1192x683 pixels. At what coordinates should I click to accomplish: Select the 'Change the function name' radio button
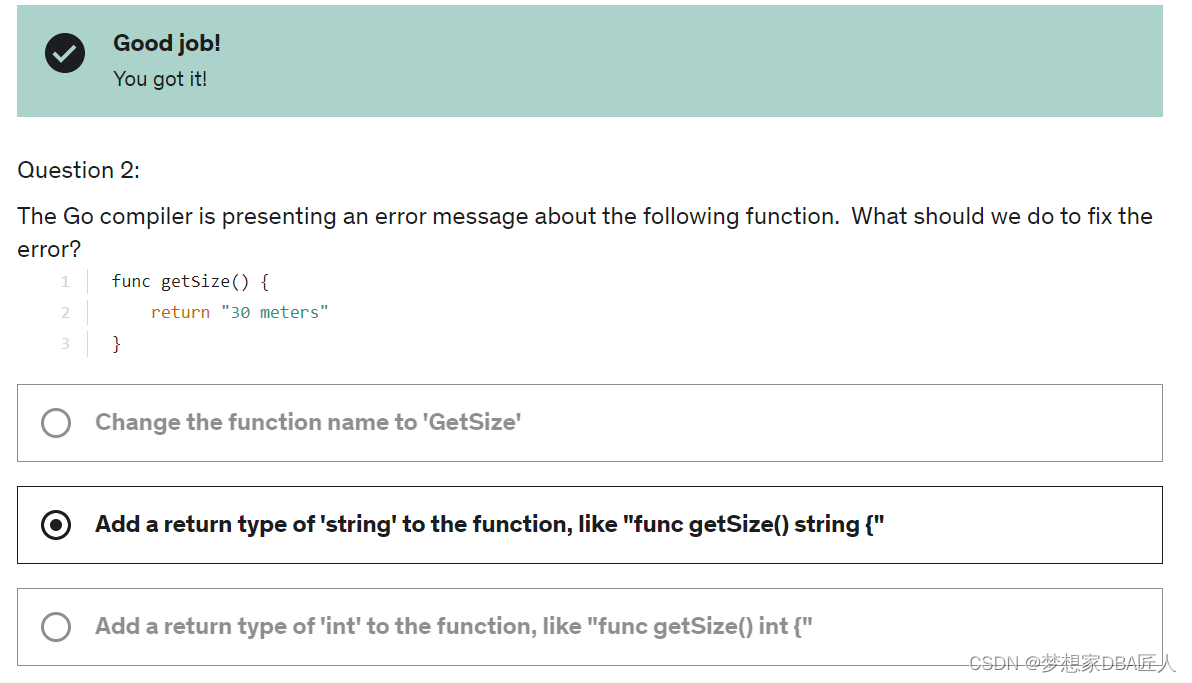click(56, 423)
